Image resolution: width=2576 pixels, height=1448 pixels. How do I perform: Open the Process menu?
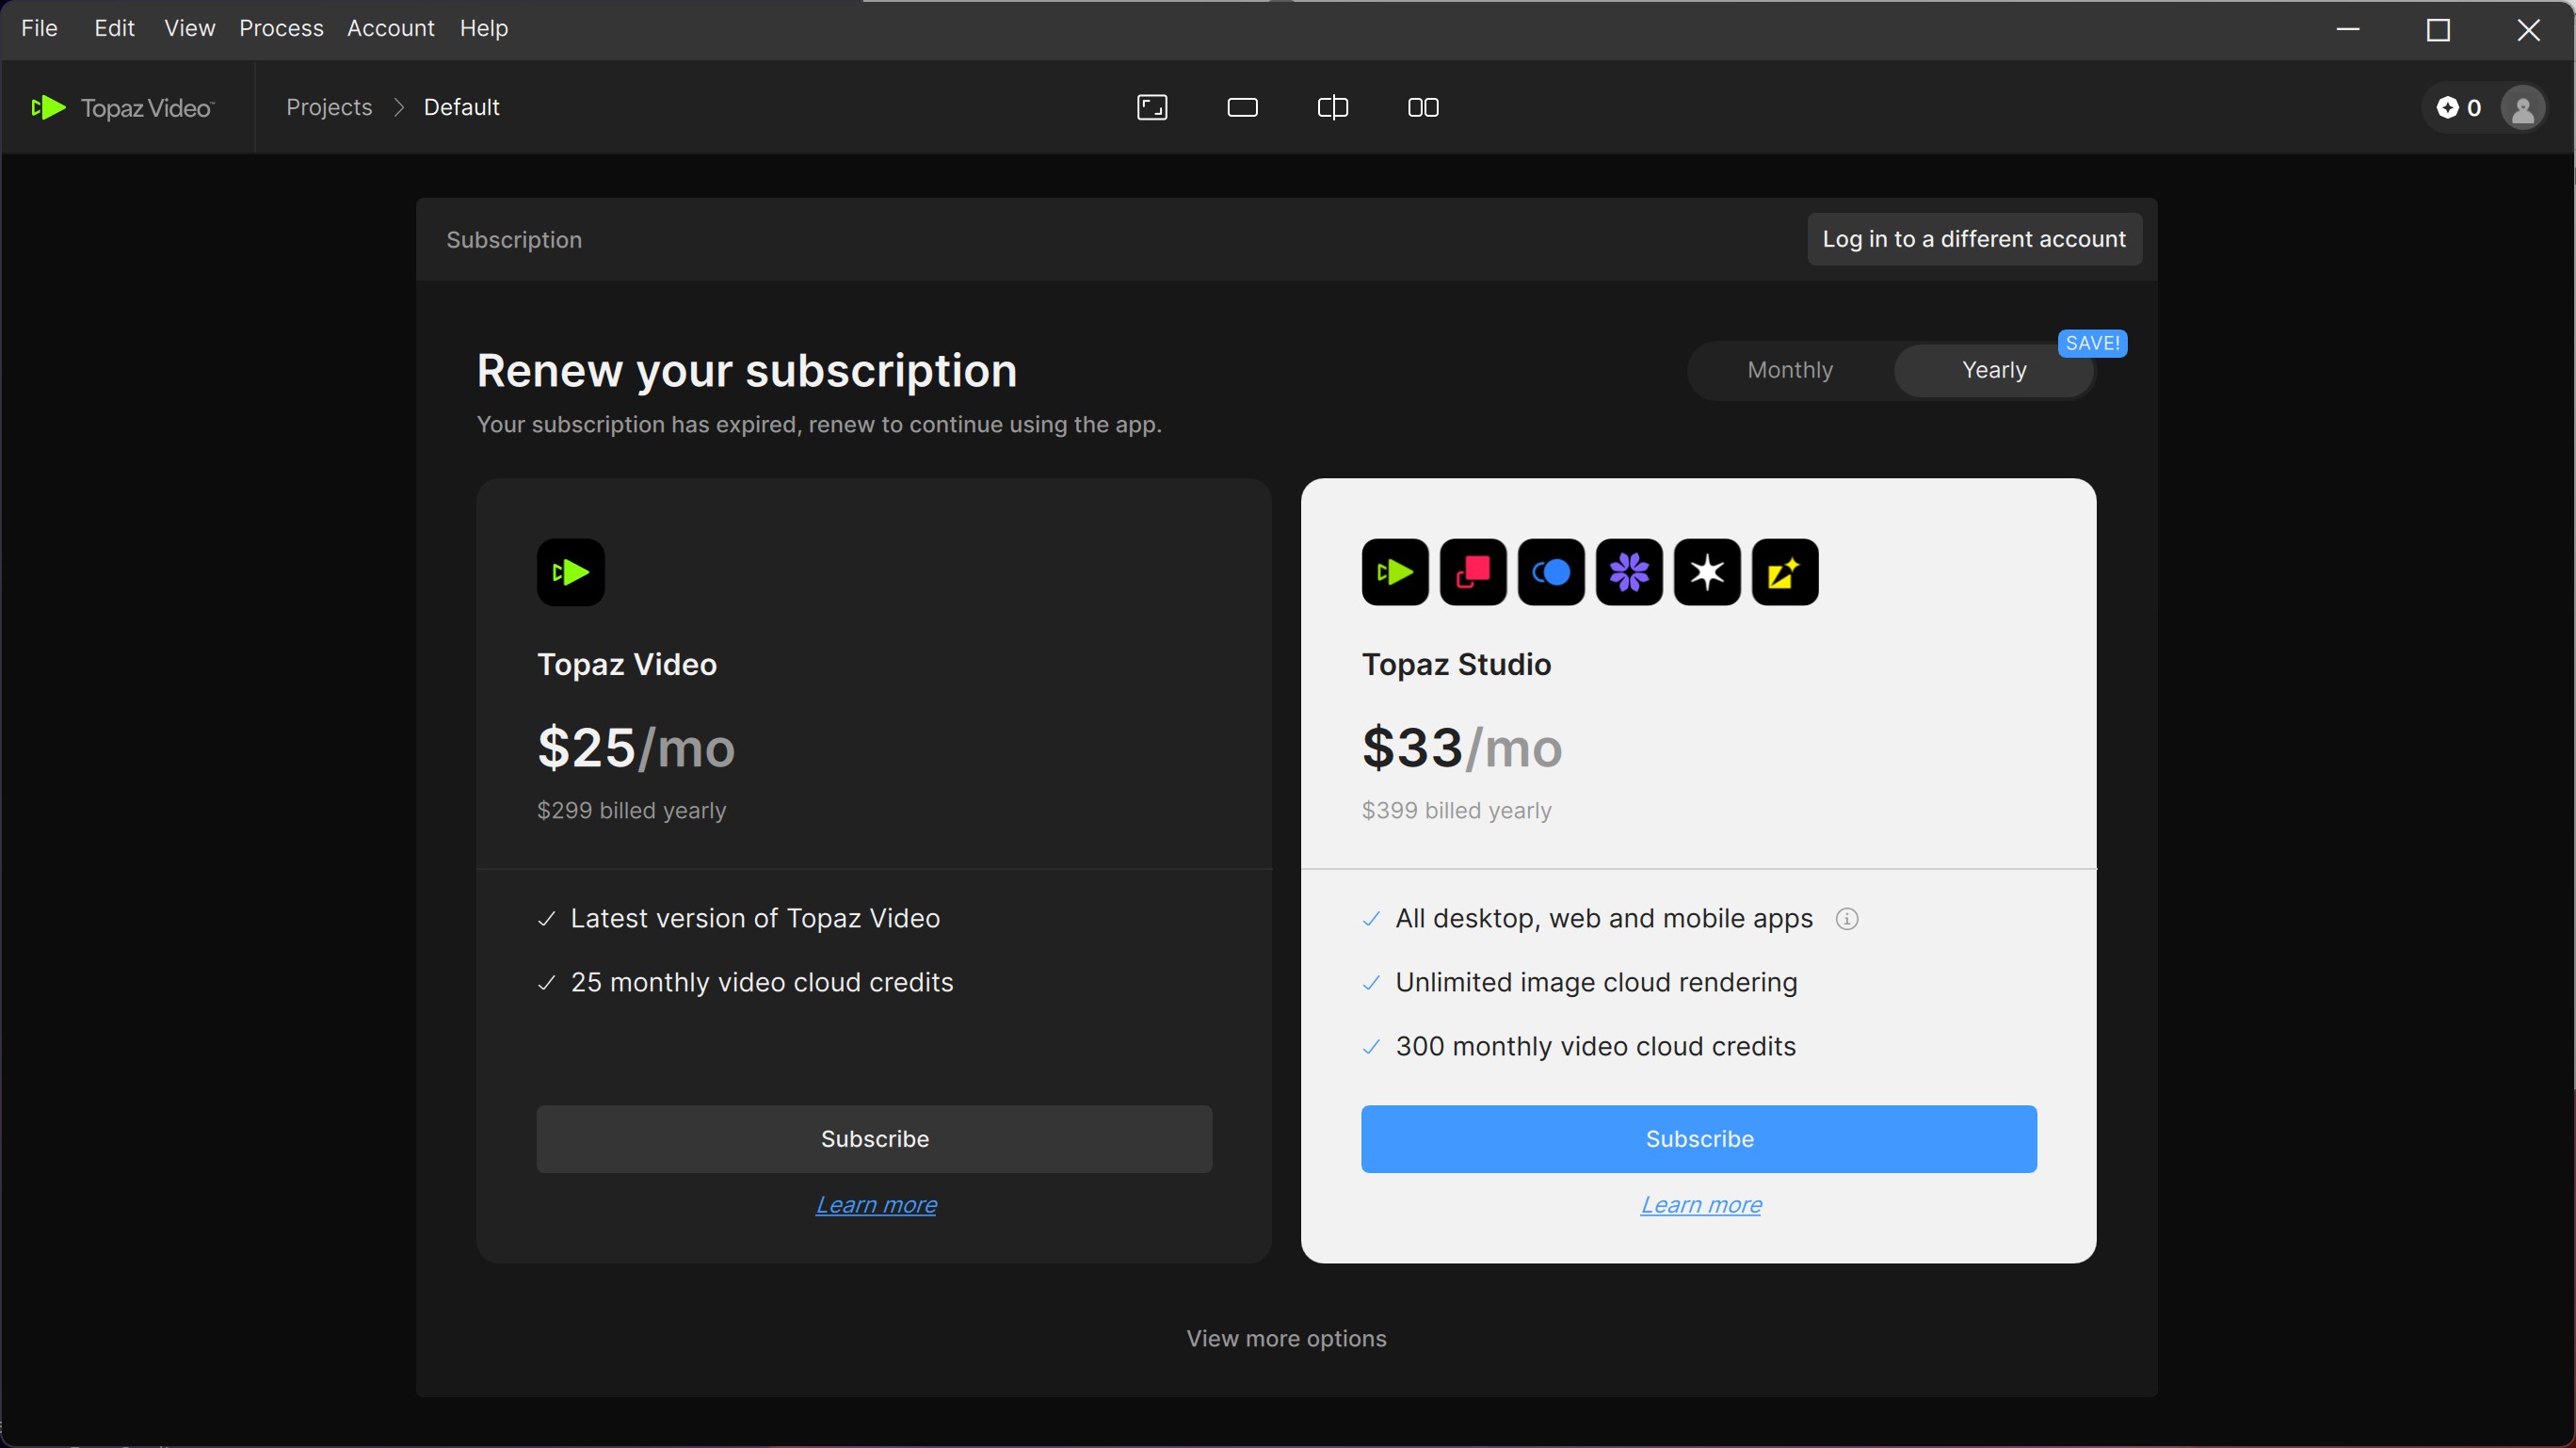tap(281, 28)
